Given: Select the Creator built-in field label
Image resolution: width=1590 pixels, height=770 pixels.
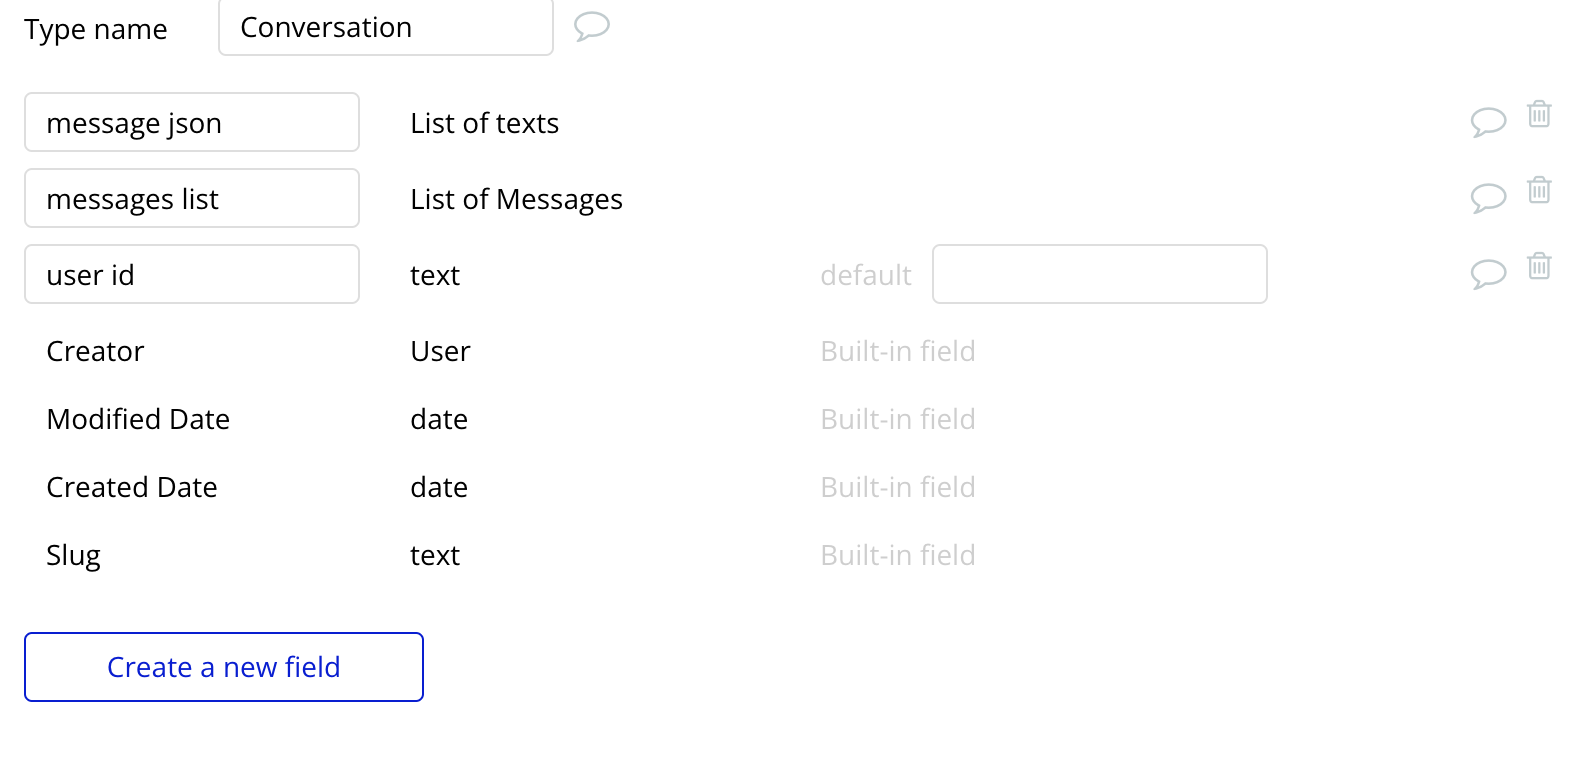Looking at the screenshot, I should (x=96, y=351).
